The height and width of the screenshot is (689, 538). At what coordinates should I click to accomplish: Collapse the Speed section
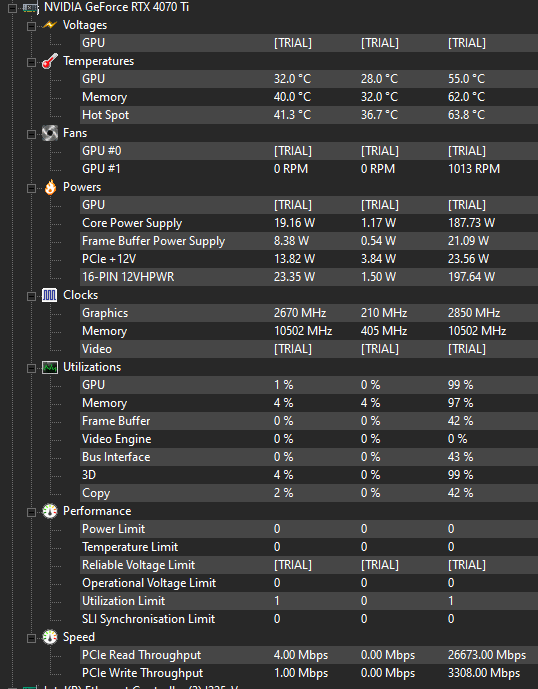31,638
